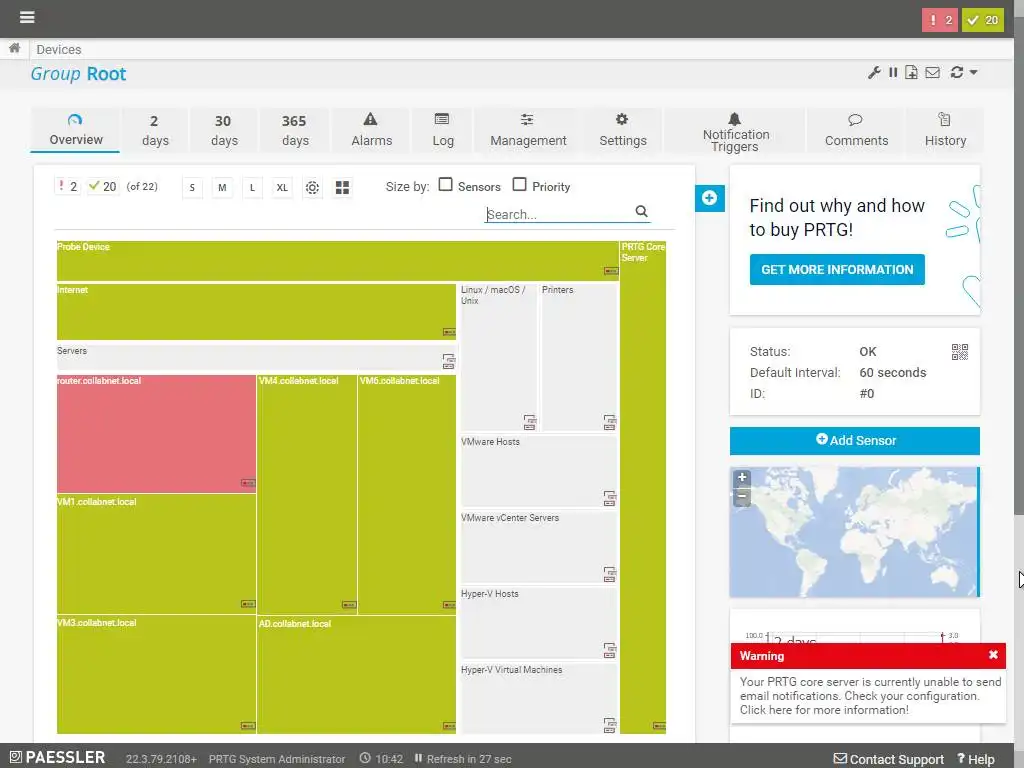Close the Warning notification
Viewport: 1024px width, 768px height.
[993, 655]
